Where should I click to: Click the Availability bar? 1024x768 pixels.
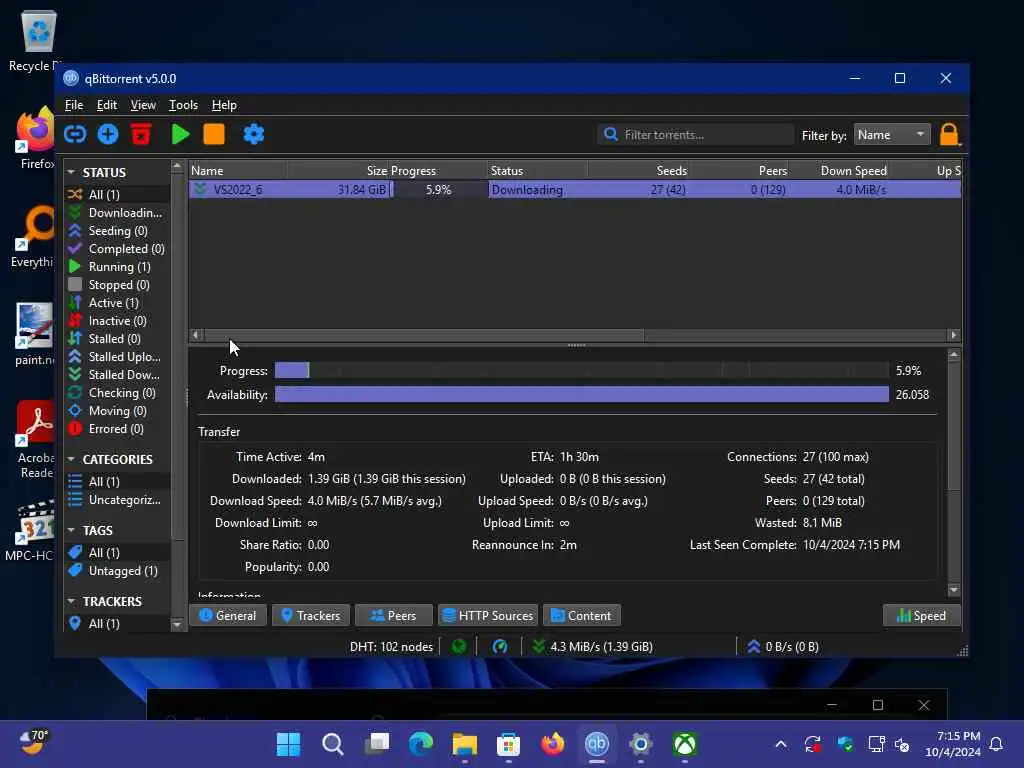581,394
